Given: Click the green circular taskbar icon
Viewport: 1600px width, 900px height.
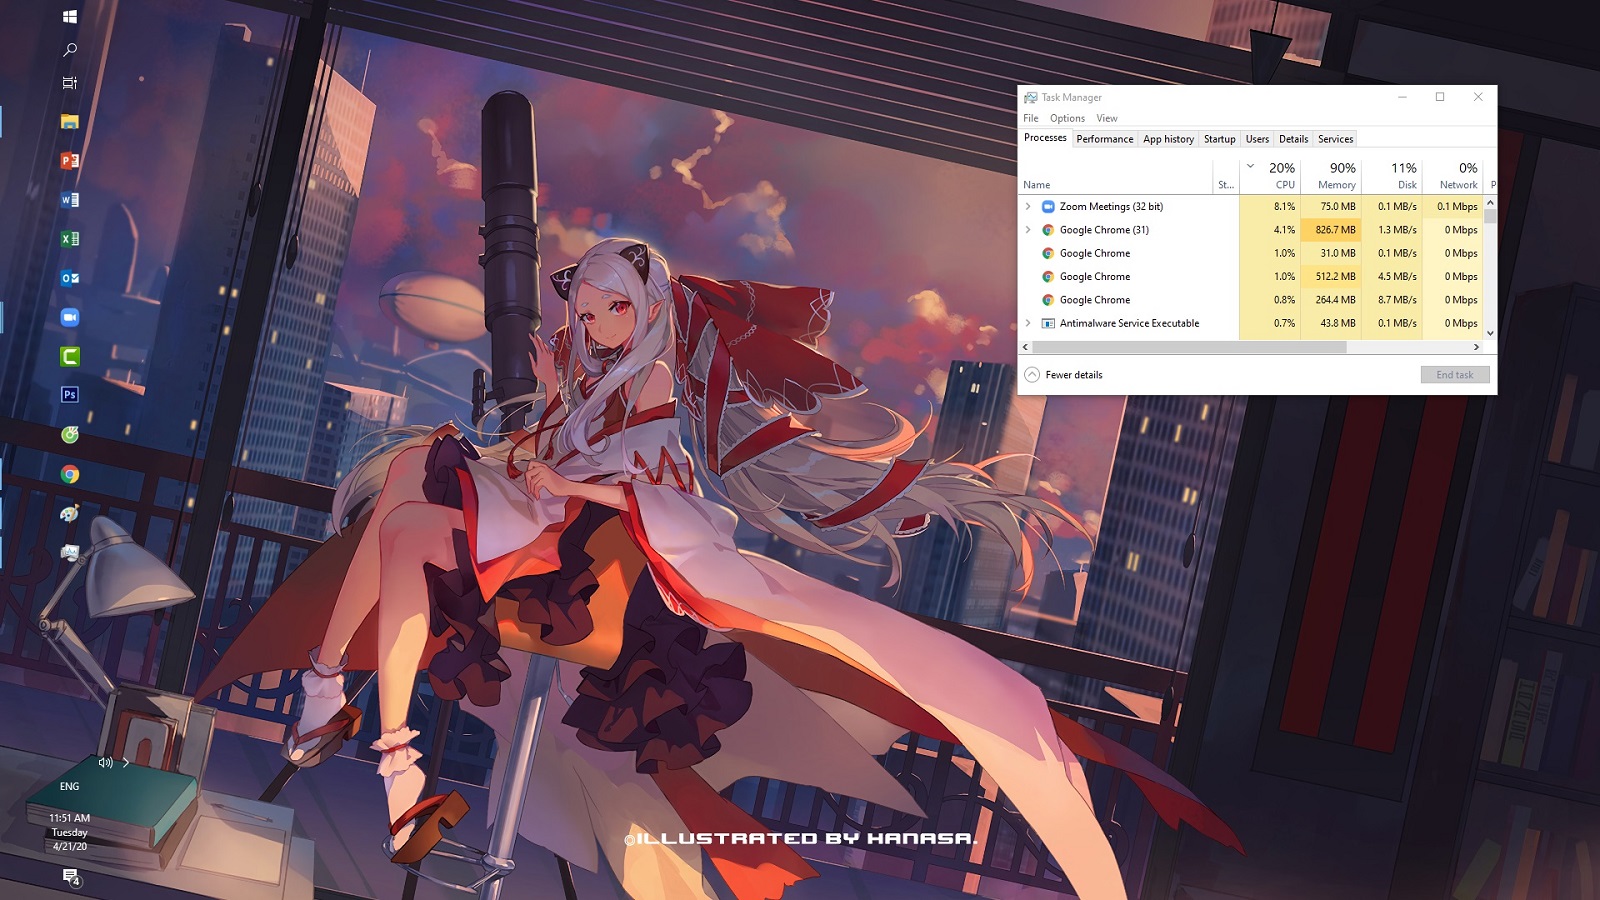Looking at the screenshot, I should pyautogui.click(x=70, y=434).
